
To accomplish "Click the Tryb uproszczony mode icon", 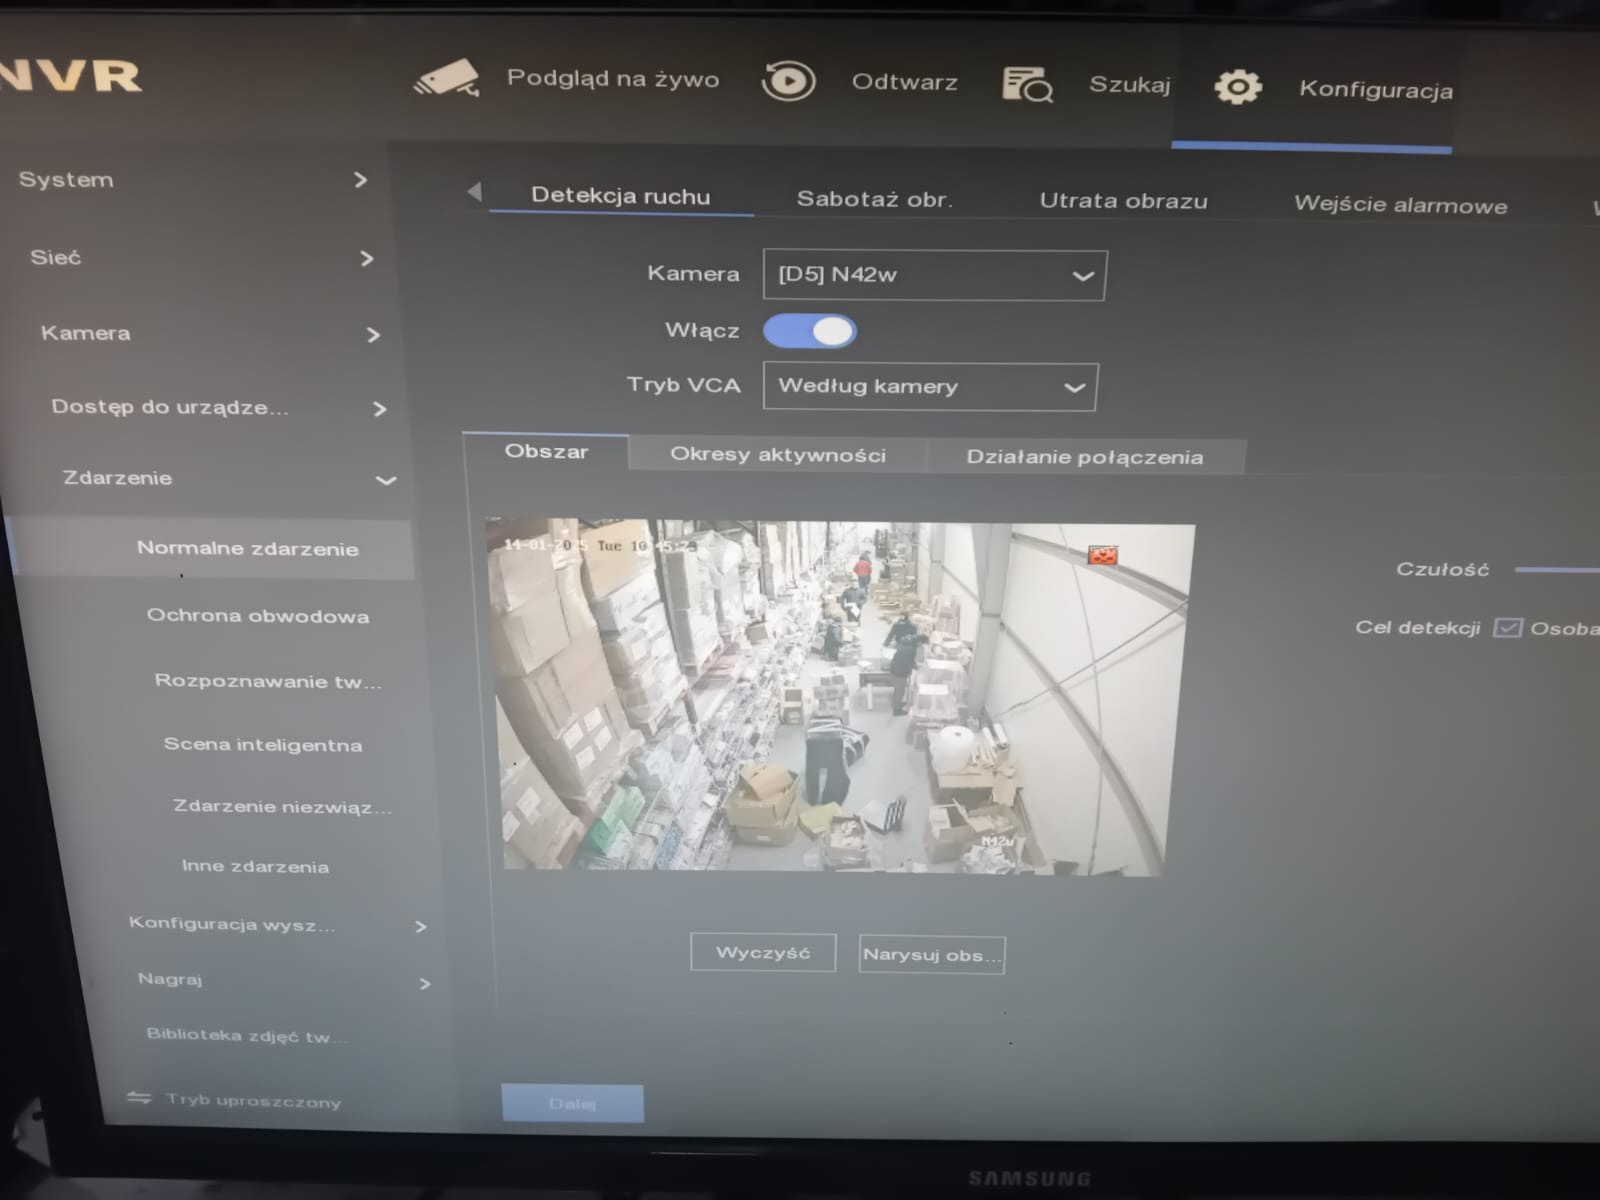I will pyautogui.click(x=140, y=1098).
